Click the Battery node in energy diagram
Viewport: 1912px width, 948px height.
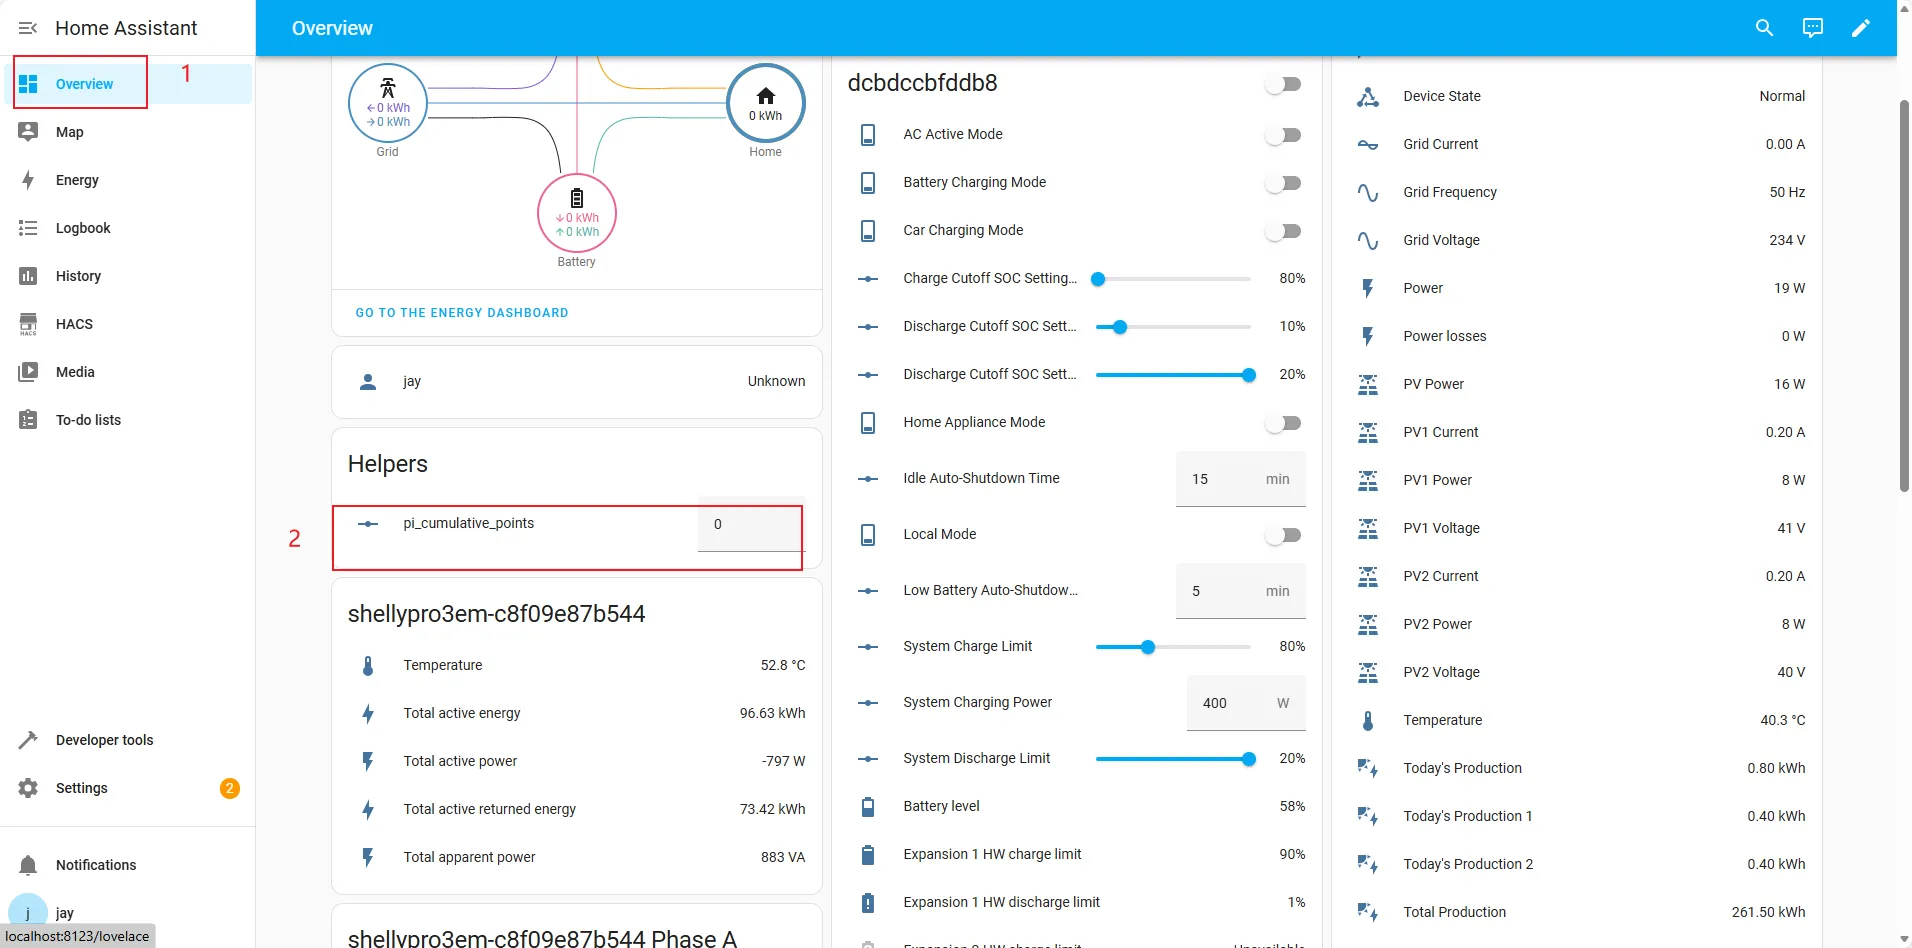577,213
